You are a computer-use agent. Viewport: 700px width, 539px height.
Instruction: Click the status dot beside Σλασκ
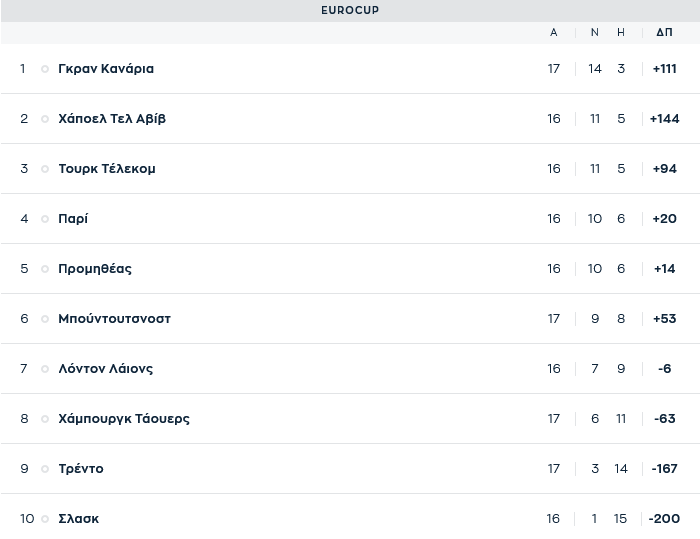pyautogui.click(x=45, y=519)
